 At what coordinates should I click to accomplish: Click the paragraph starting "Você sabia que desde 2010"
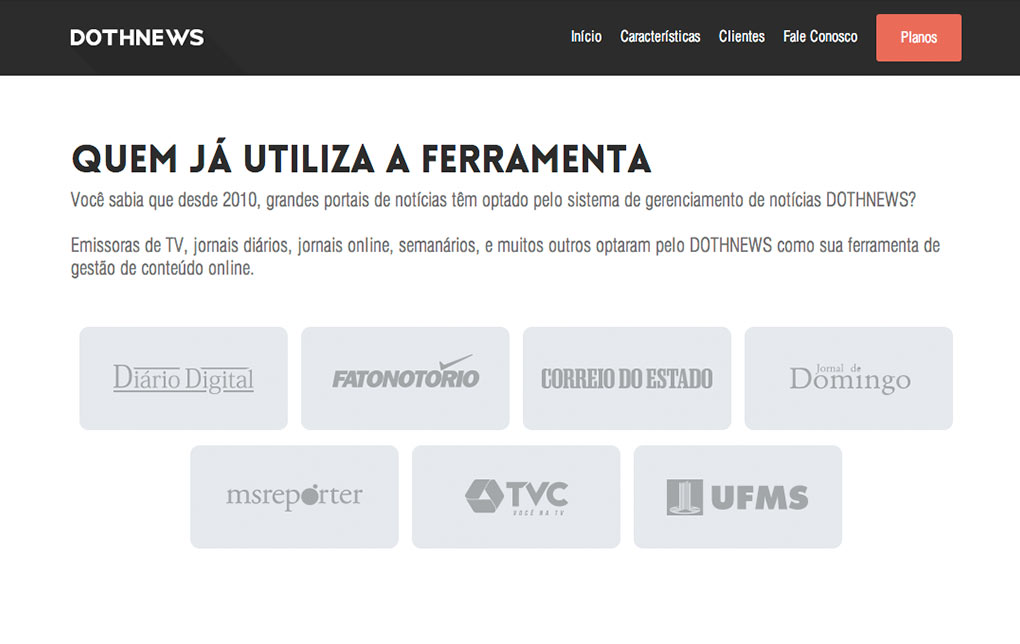click(493, 200)
